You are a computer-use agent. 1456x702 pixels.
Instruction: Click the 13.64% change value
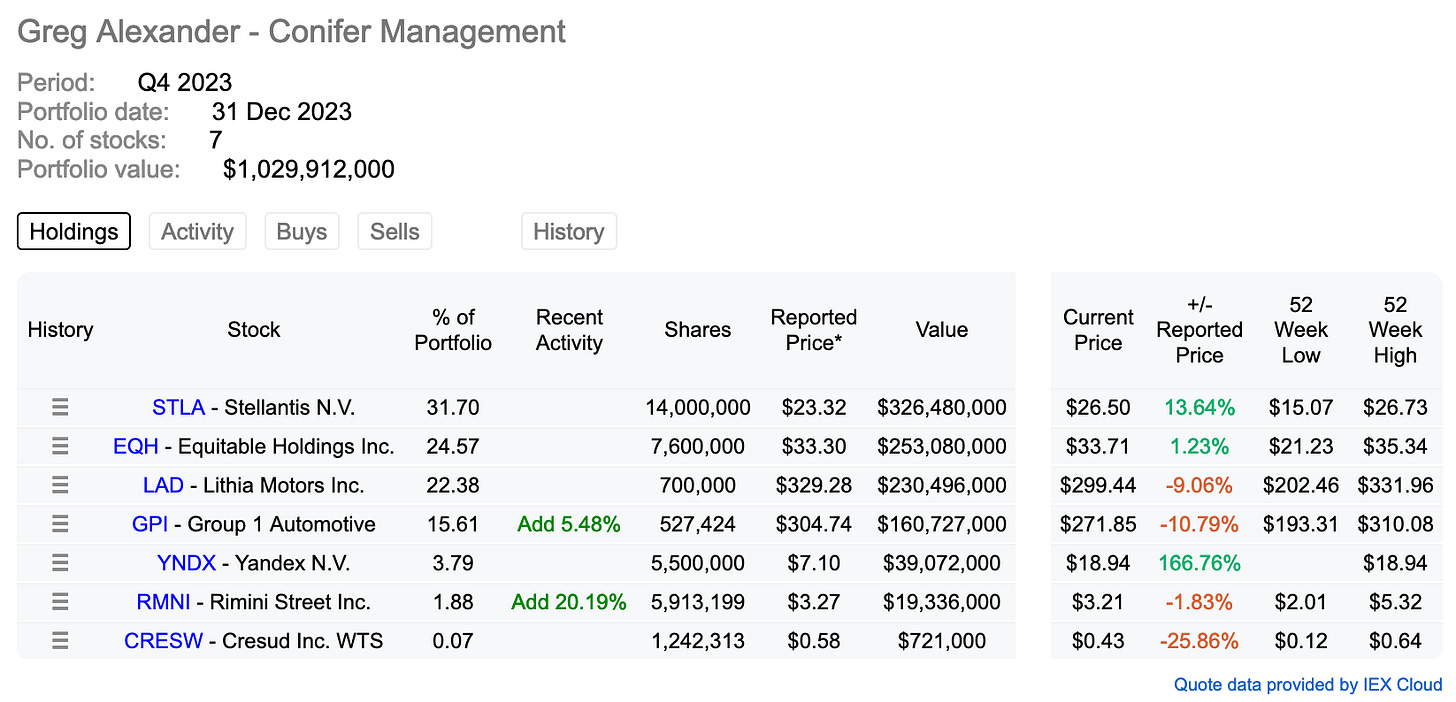(1199, 407)
